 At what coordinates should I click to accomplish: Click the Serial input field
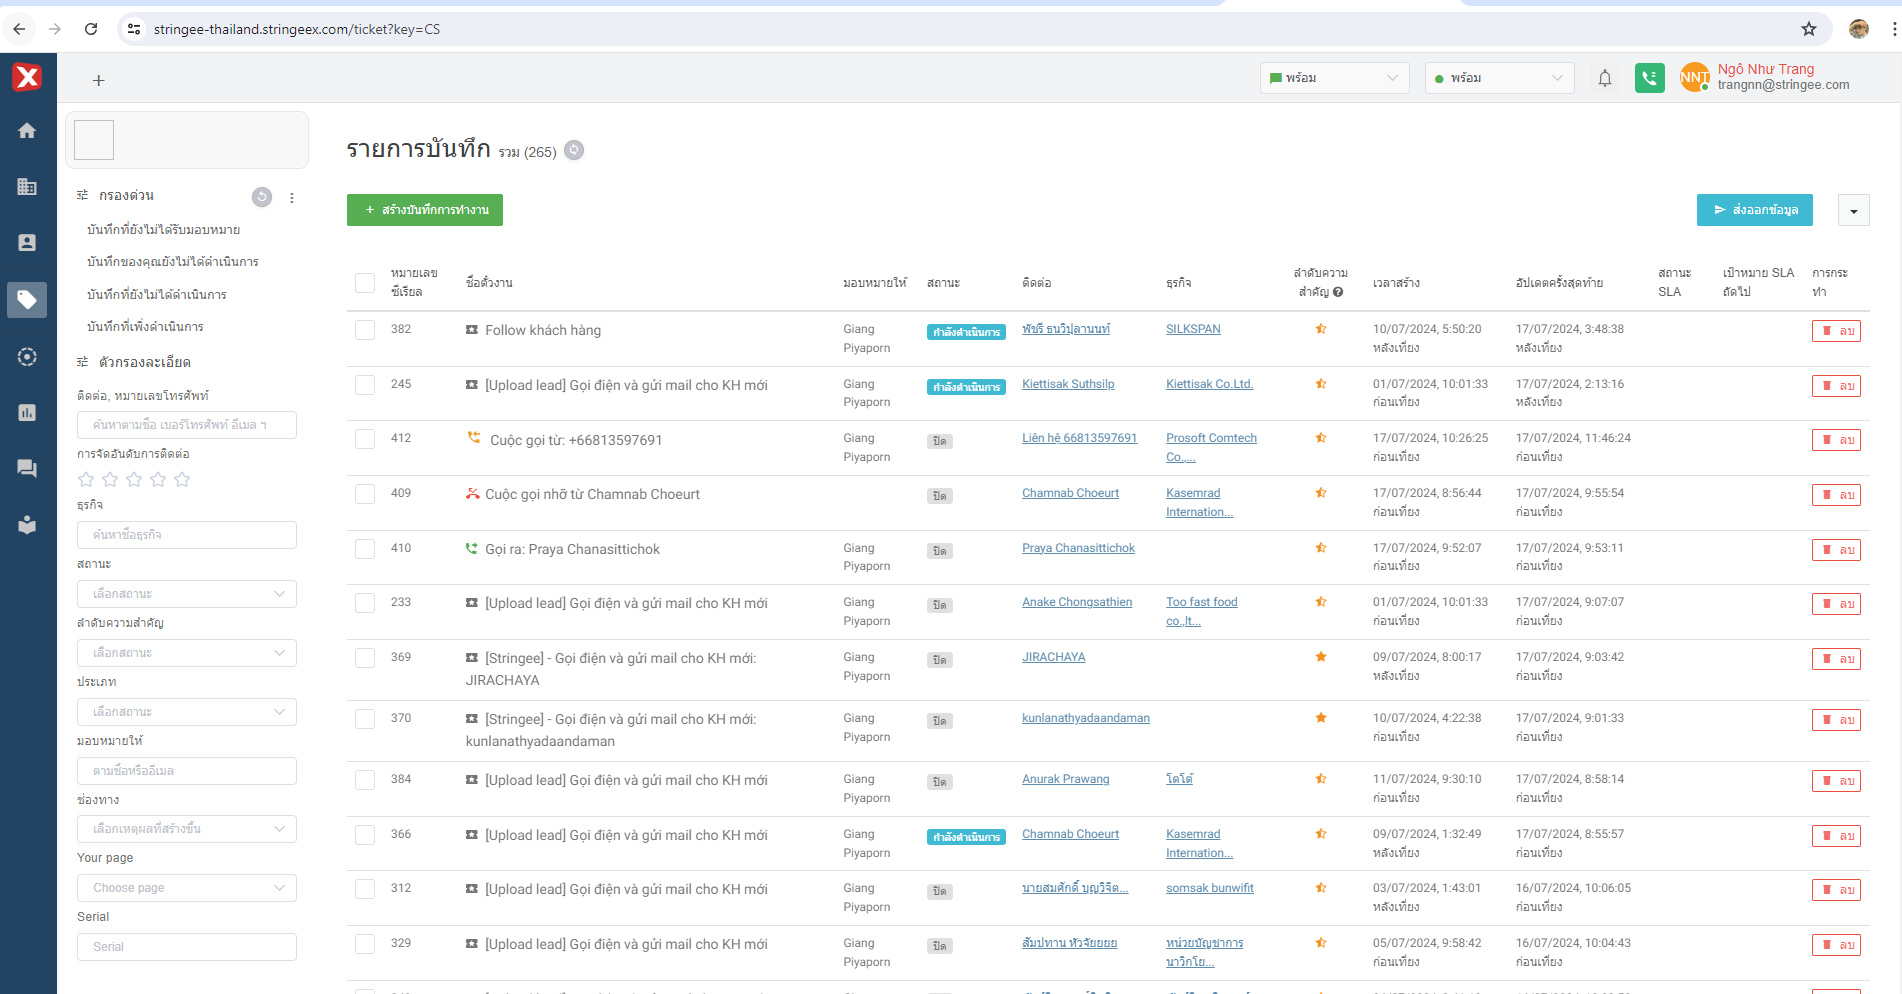187,947
